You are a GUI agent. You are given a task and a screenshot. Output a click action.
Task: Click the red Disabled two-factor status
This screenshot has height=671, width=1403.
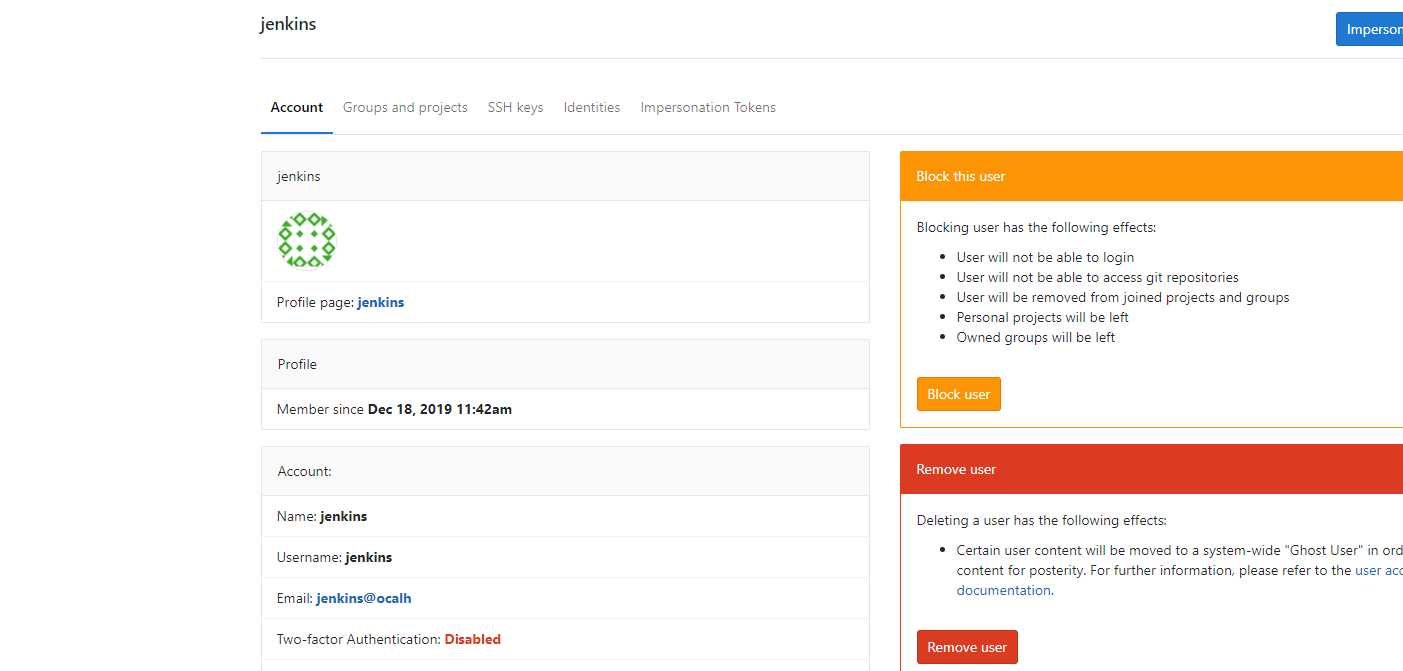[472, 639]
